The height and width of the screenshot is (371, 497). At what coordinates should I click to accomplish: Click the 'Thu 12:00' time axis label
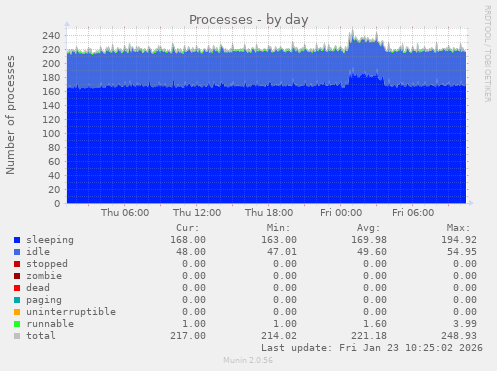point(197,213)
